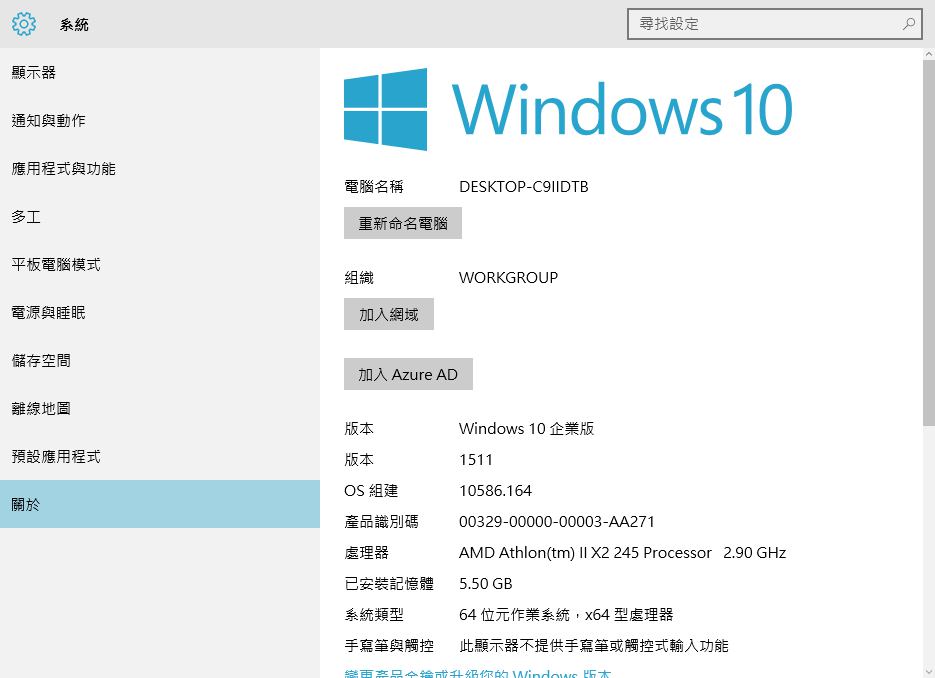Open the 顯示器 settings page
The height and width of the screenshot is (678, 935).
coord(160,72)
